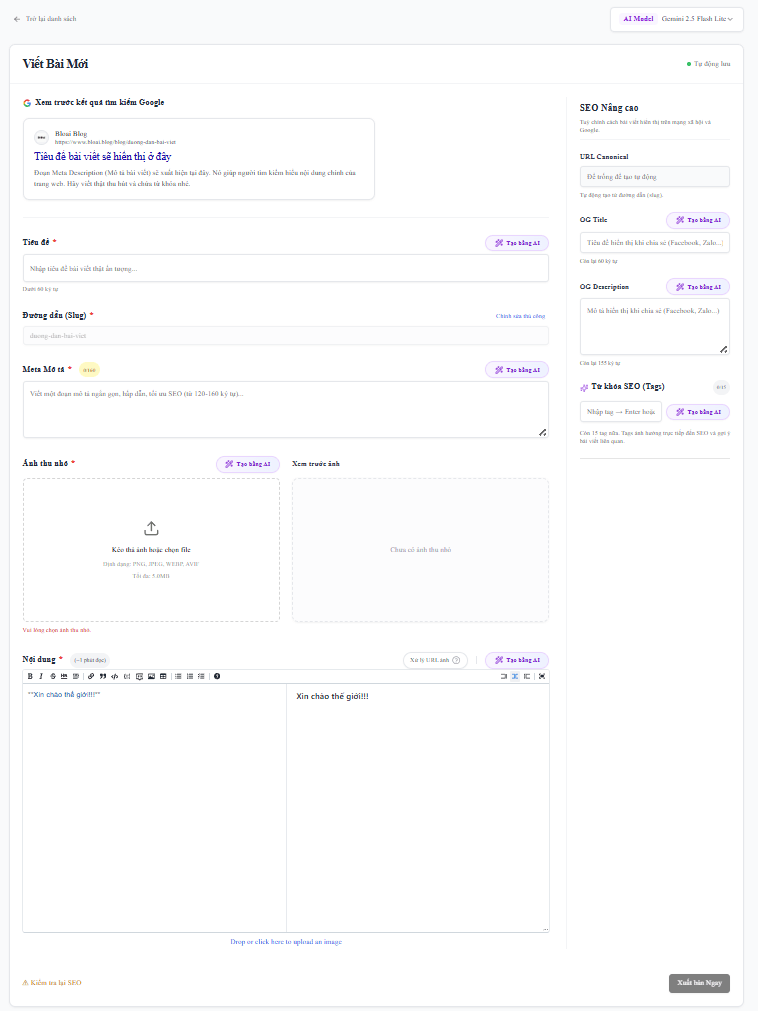
Task: Open the AI Model dropdown
Action: [x=677, y=19]
